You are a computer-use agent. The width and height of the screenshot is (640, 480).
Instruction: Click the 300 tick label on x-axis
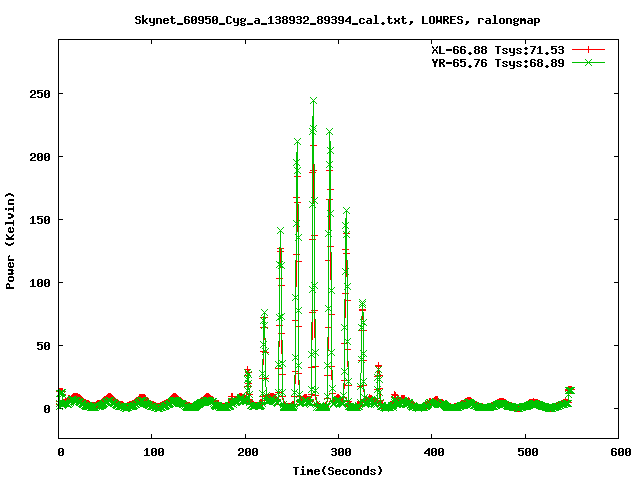click(339, 452)
